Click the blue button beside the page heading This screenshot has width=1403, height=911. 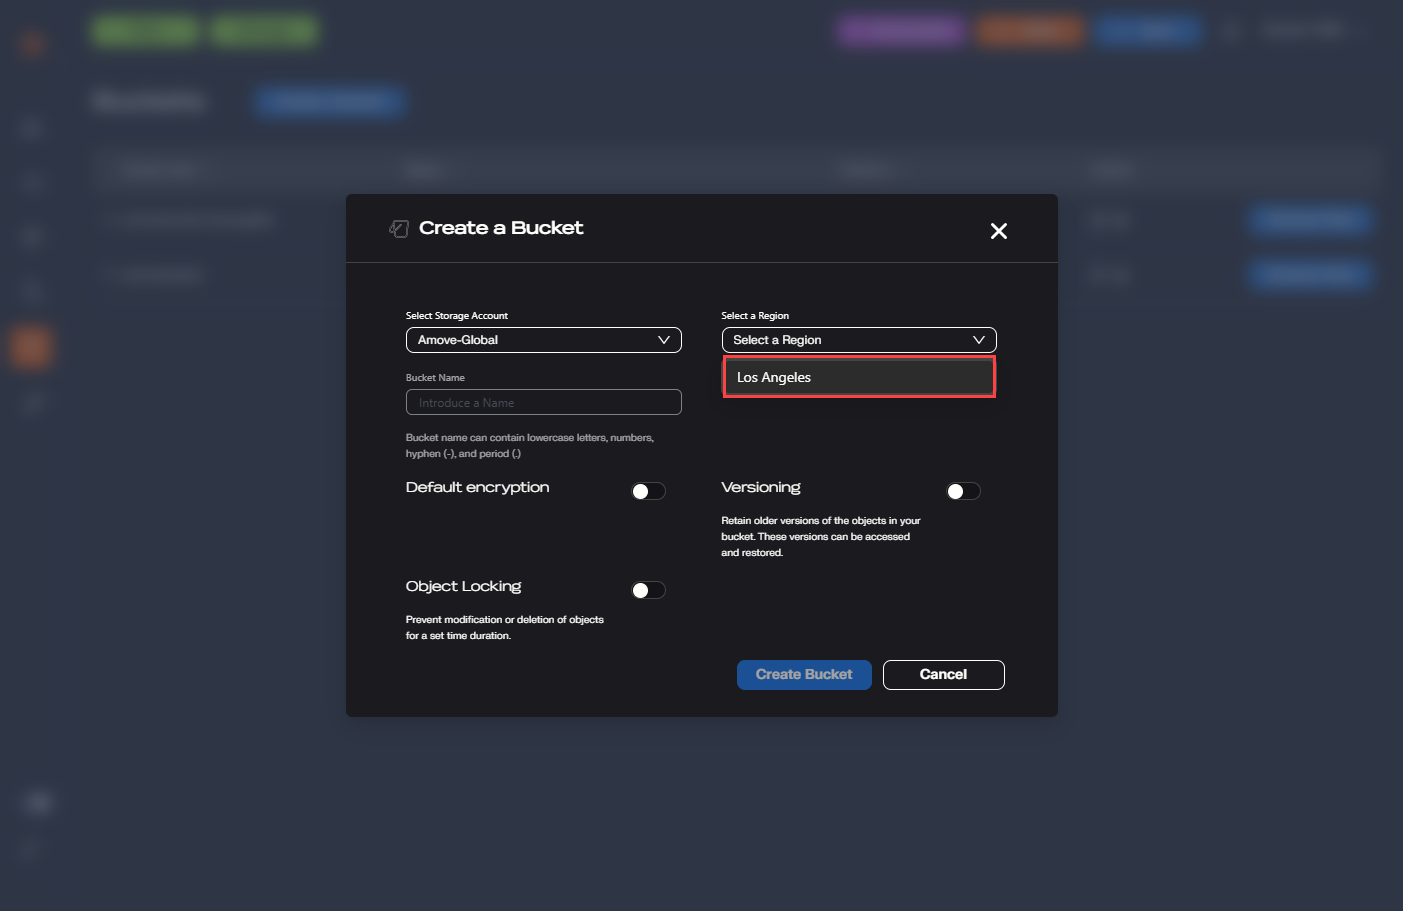tap(329, 101)
